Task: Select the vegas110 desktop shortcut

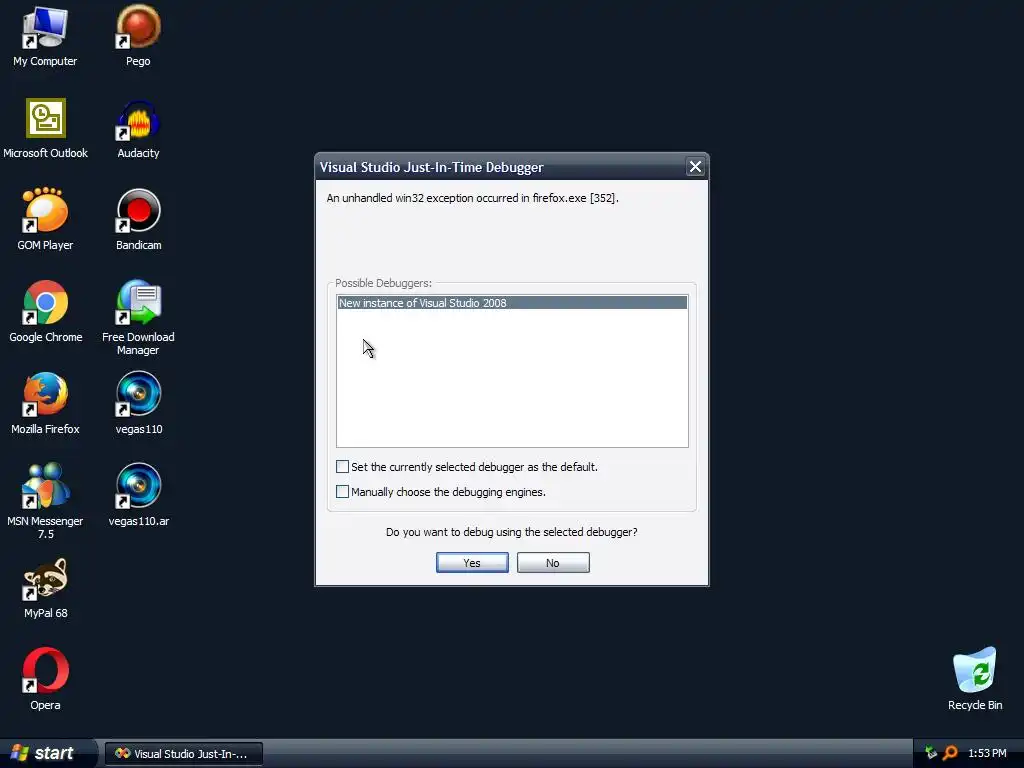Action: pyautogui.click(x=138, y=404)
